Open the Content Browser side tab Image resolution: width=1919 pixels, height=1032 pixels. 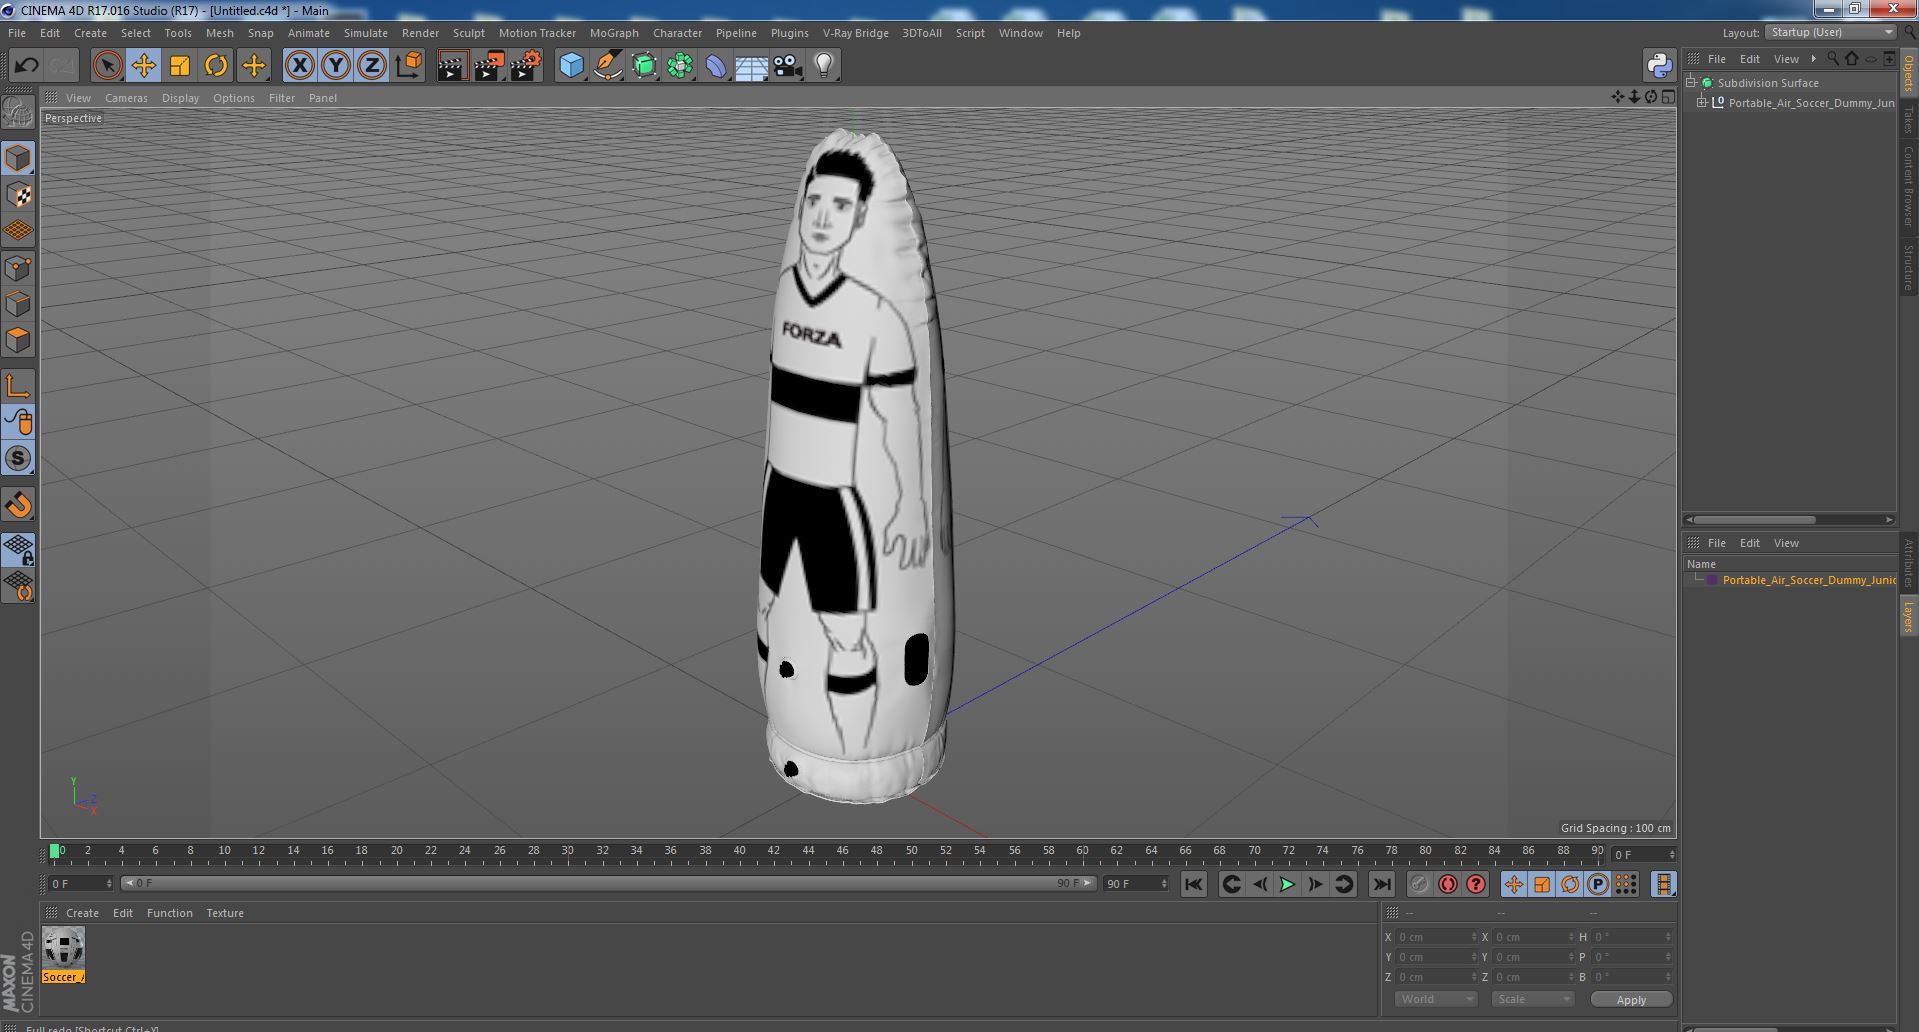pos(1908,186)
